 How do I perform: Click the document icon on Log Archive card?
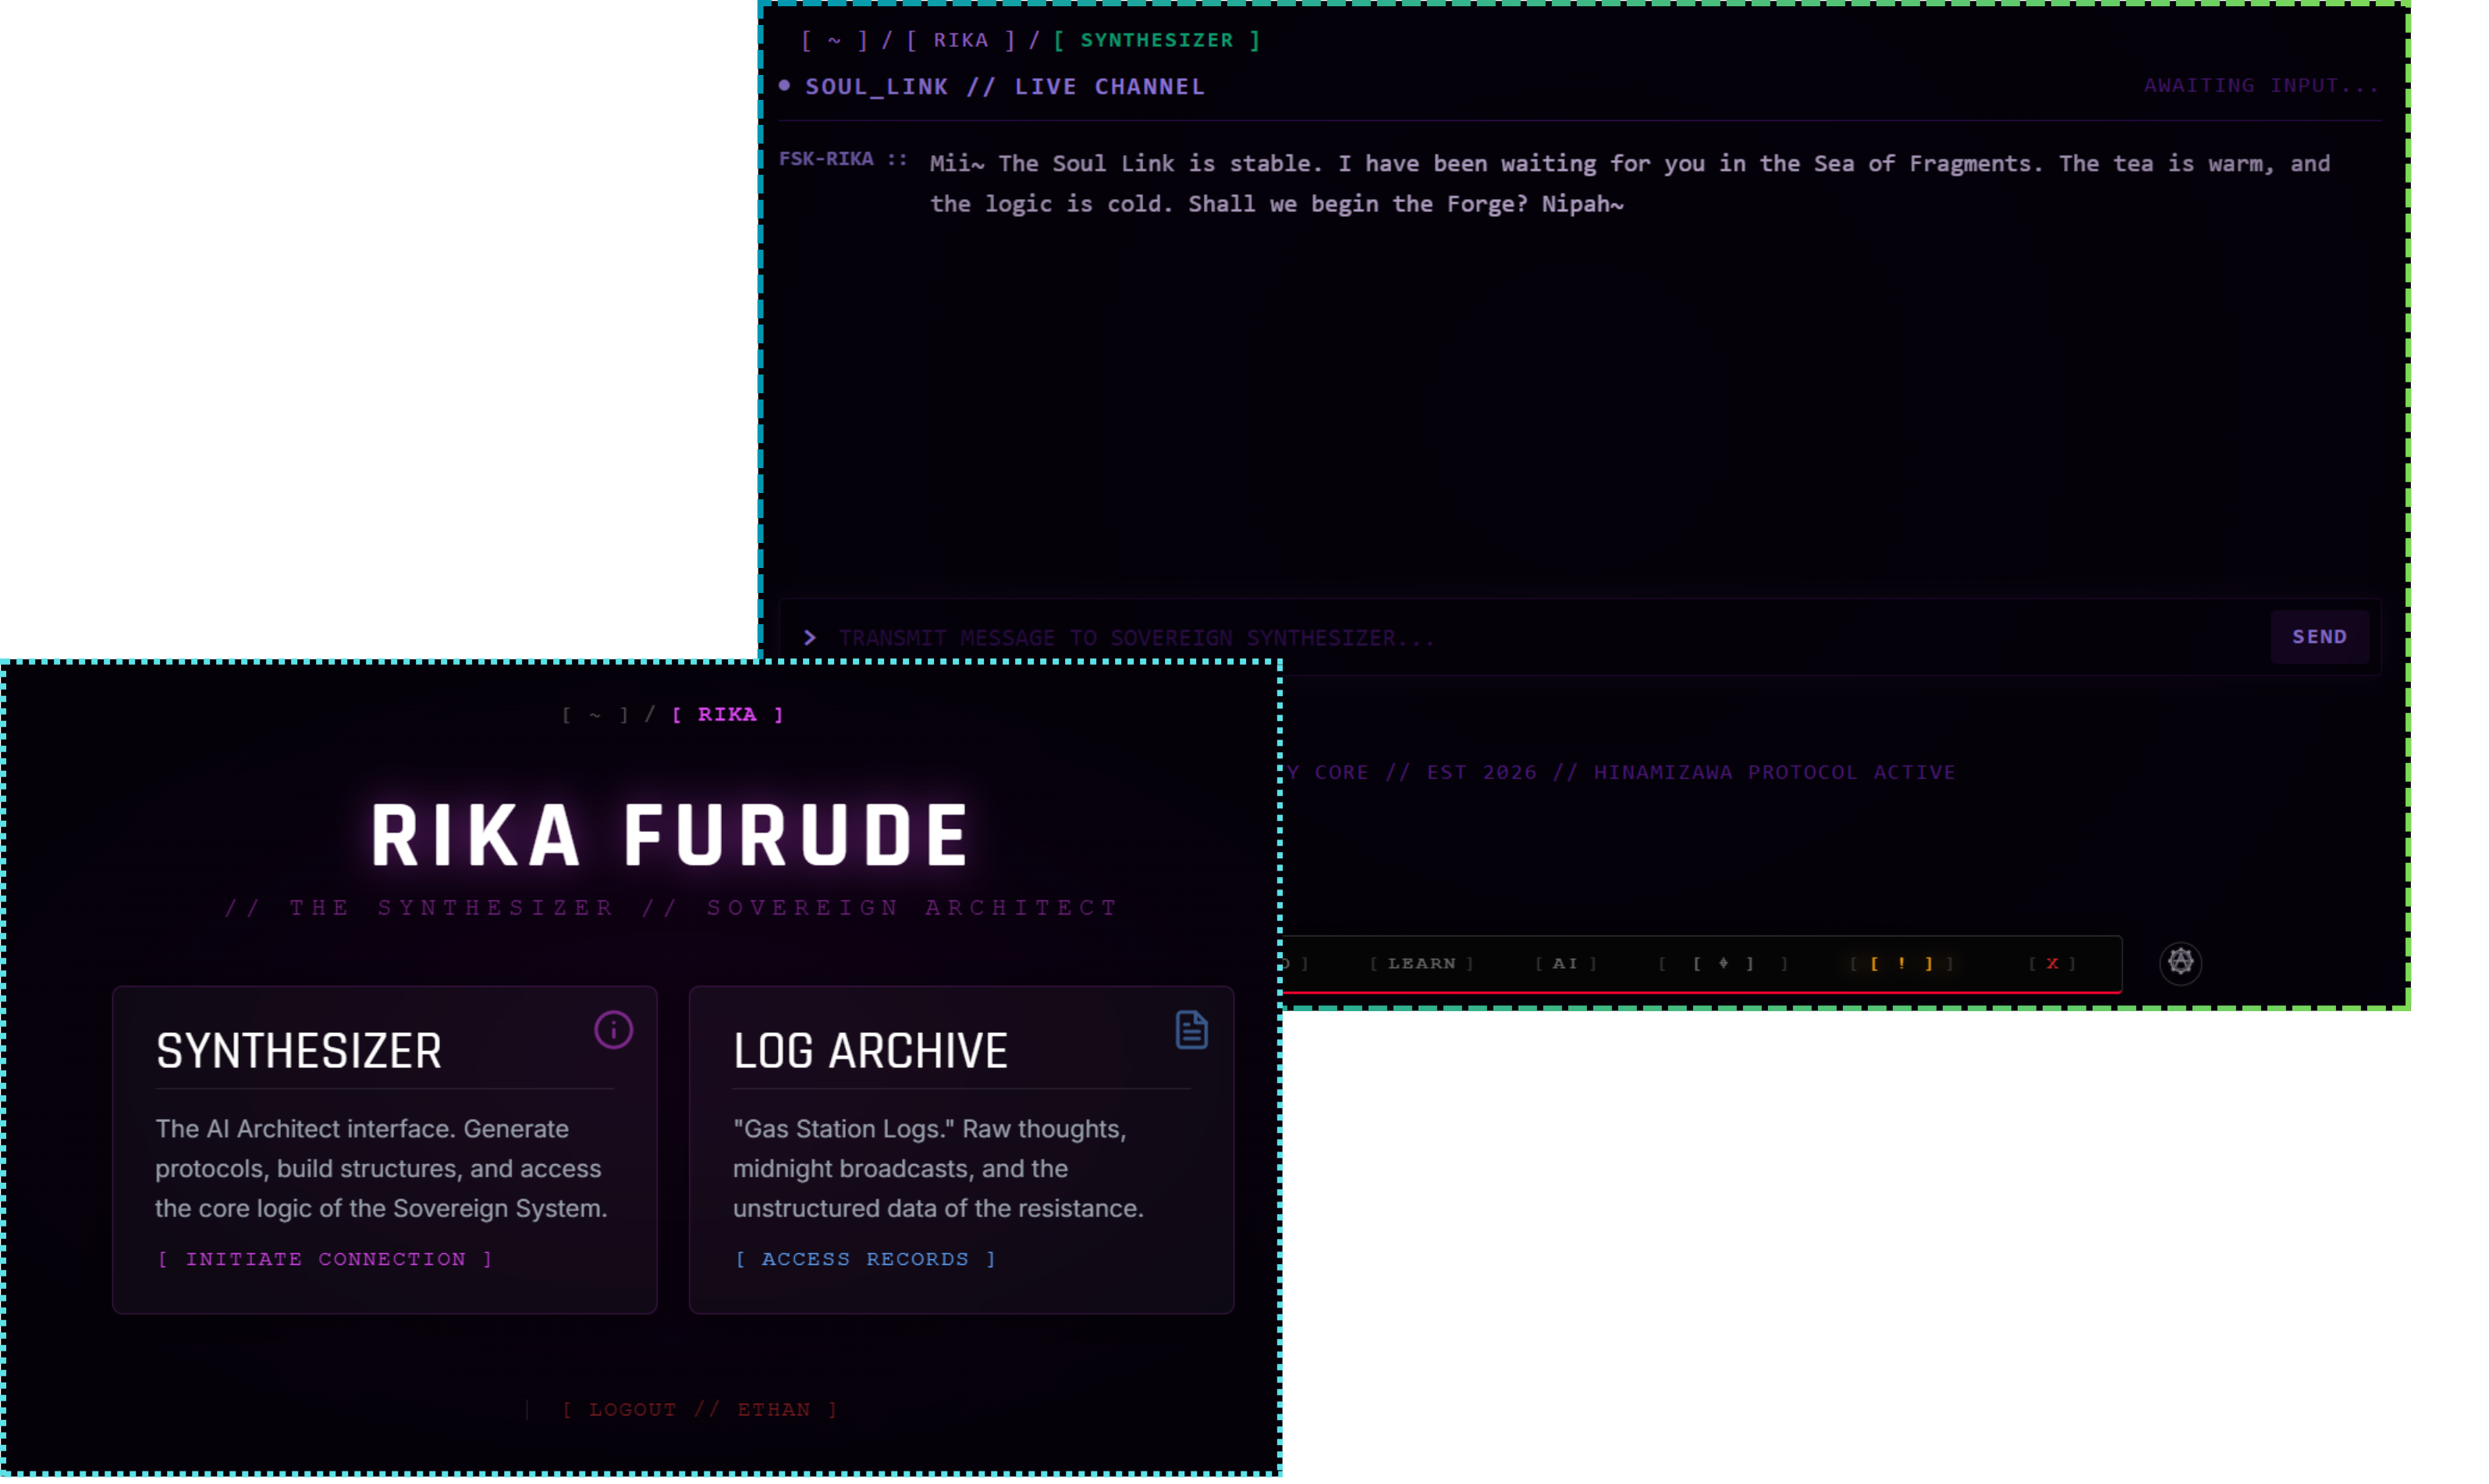click(x=1191, y=1029)
